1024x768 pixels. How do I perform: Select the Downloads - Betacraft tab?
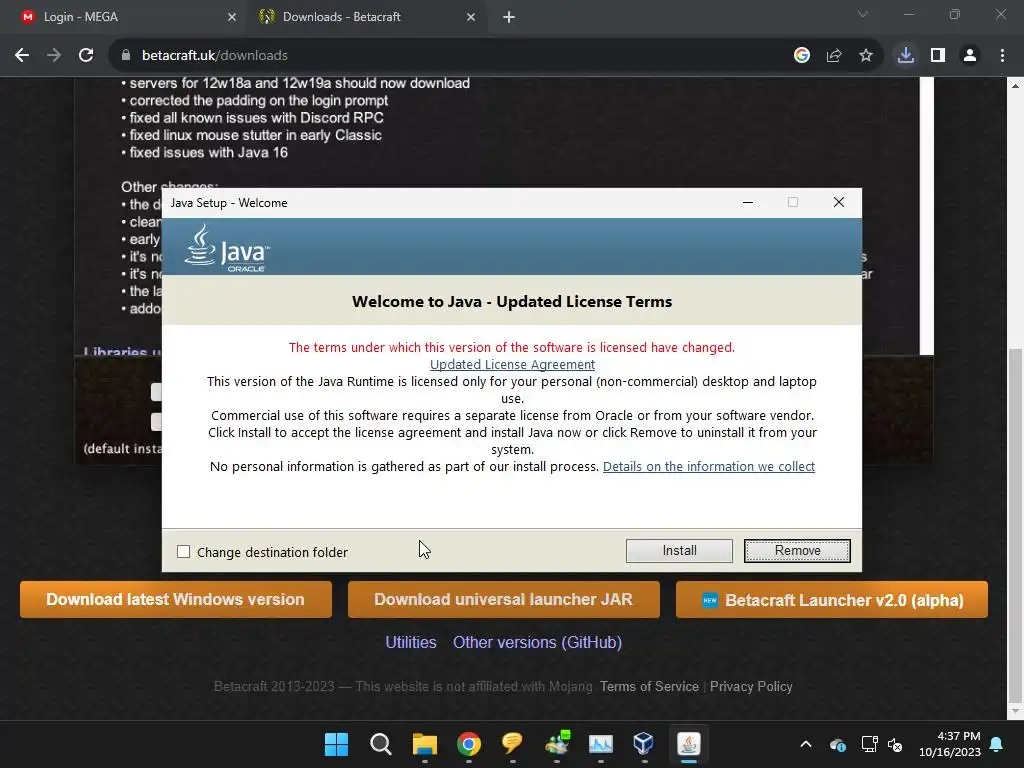pos(366,17)
